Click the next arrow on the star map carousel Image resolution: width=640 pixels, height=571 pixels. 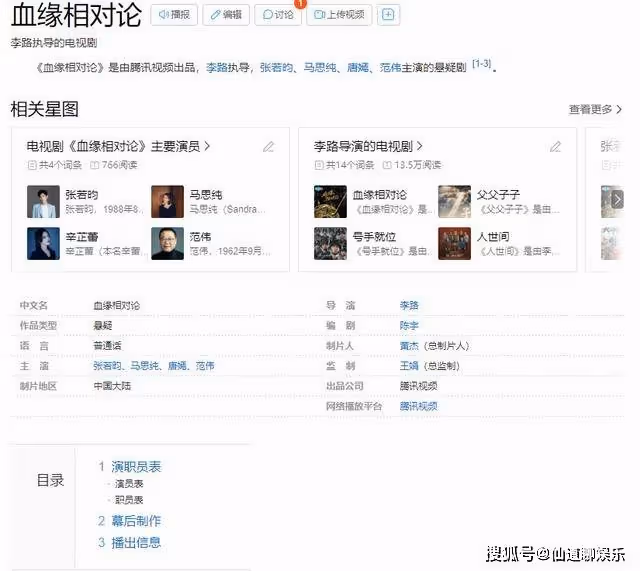tap(617, 200)
